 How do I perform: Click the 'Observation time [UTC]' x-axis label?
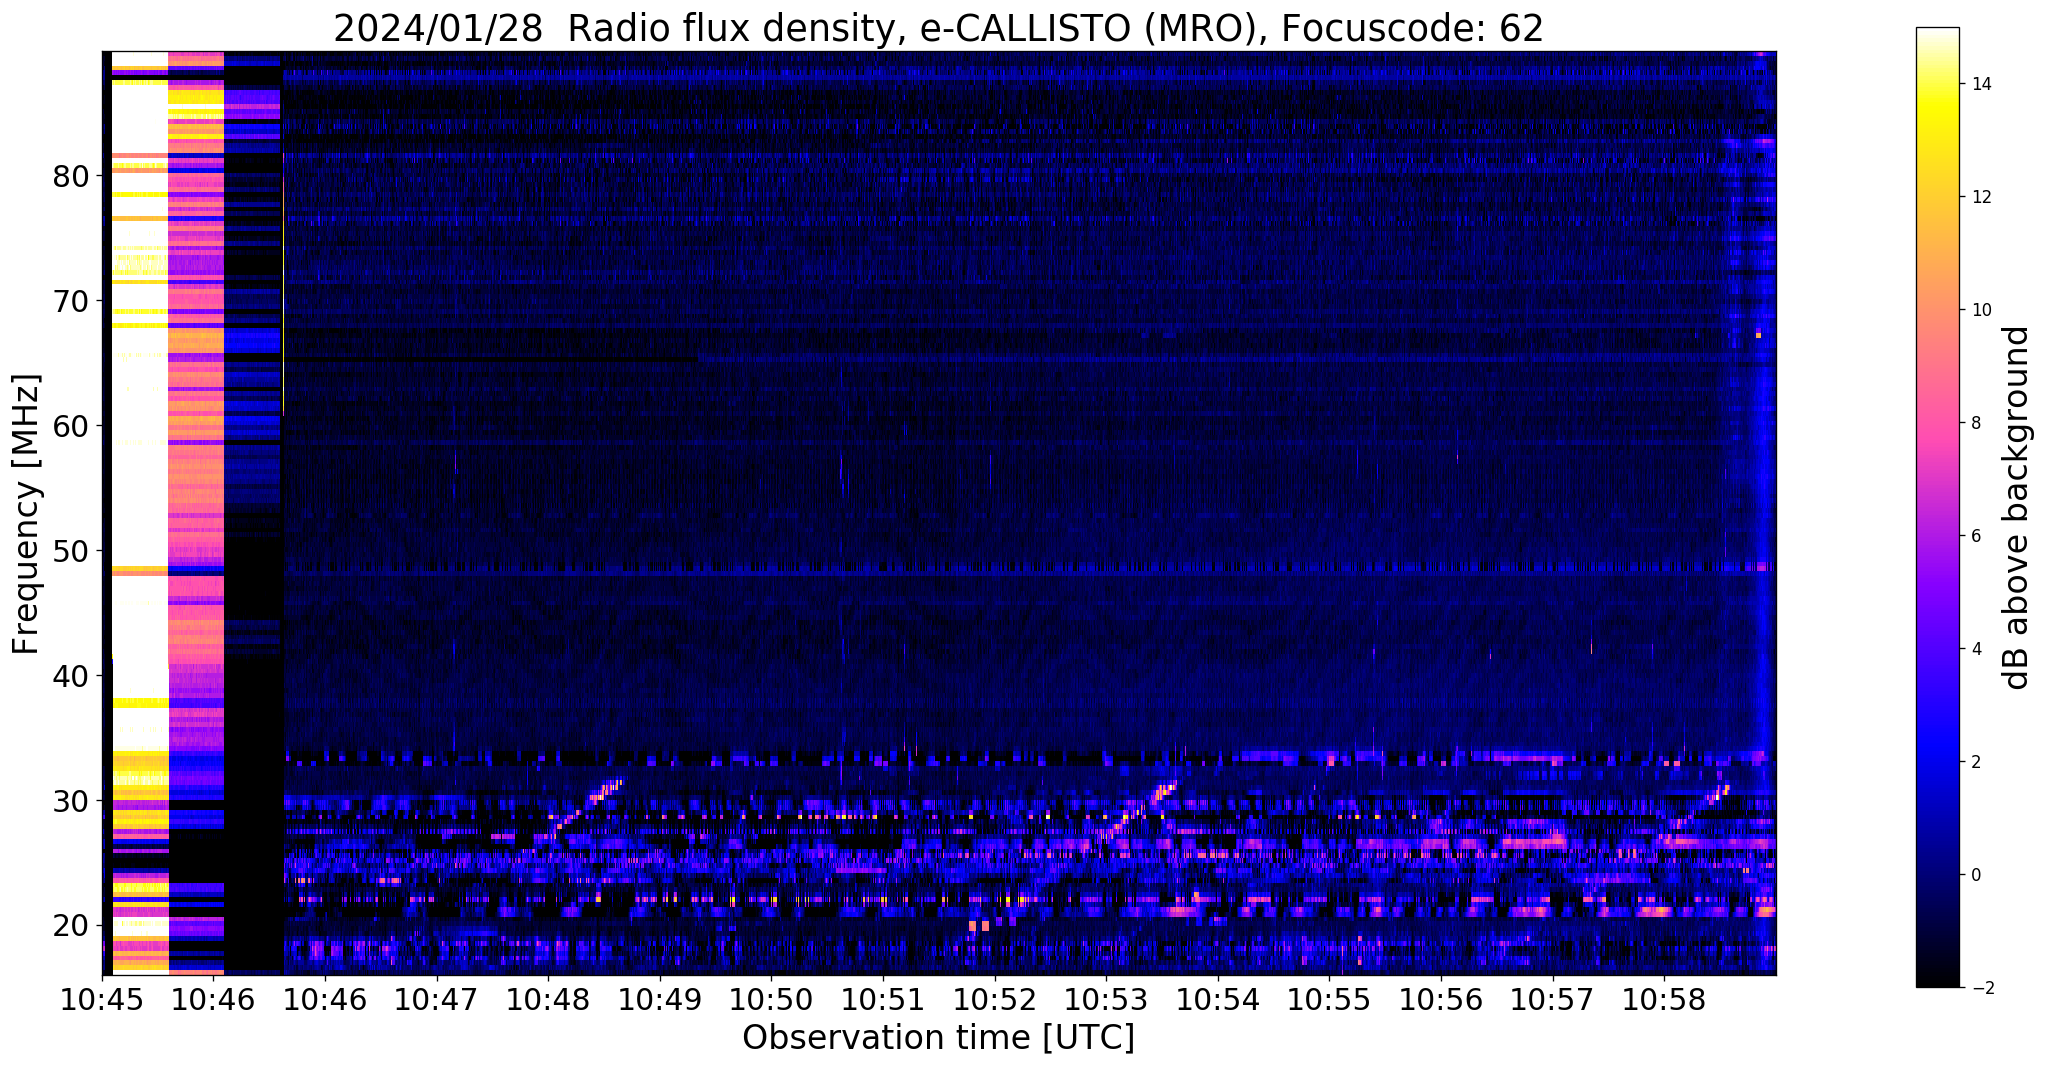[938, 1038]
